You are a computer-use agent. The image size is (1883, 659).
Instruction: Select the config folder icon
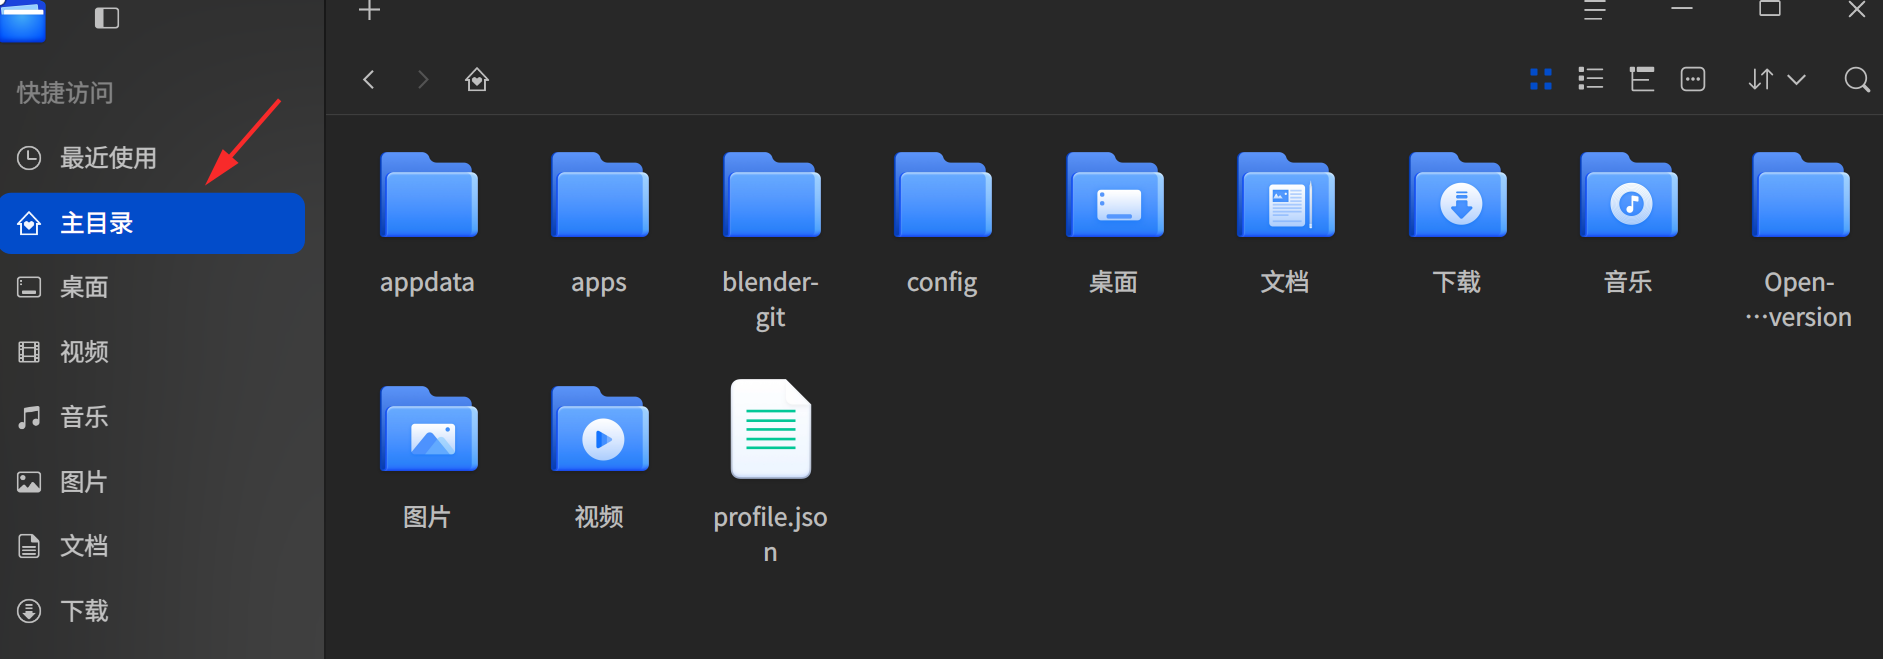coord(943,195)
